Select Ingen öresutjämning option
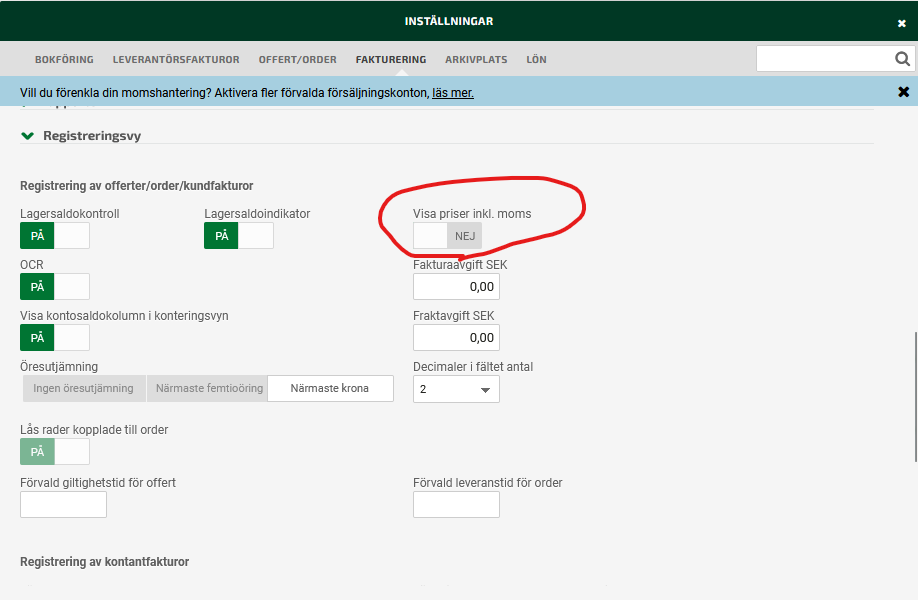The width and height of the screenshot is (918, 600). click(x=83, y=389)
